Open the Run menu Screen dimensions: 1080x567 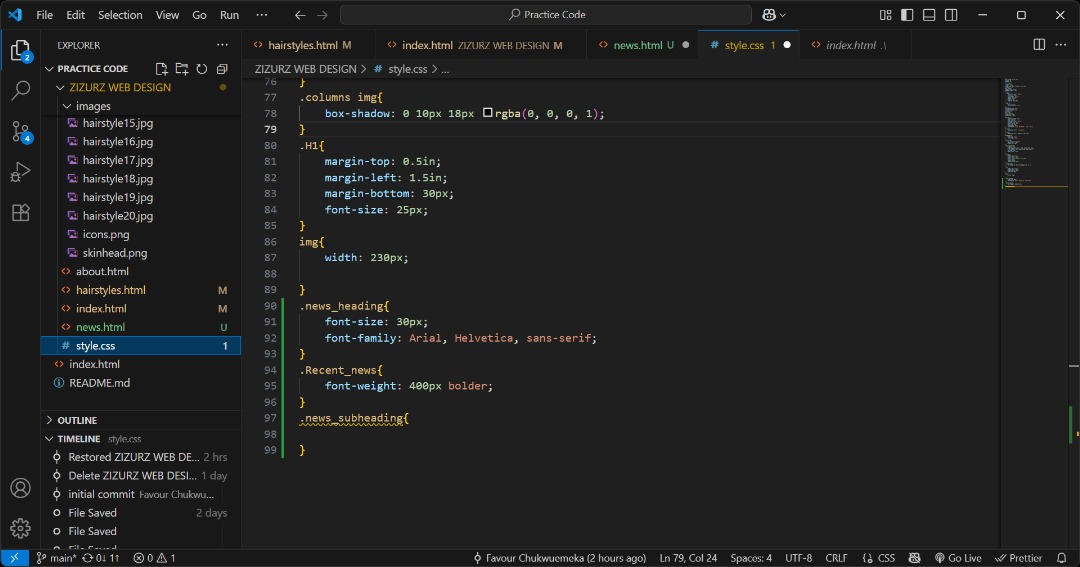pyautogui.click(x=229, y=14)
